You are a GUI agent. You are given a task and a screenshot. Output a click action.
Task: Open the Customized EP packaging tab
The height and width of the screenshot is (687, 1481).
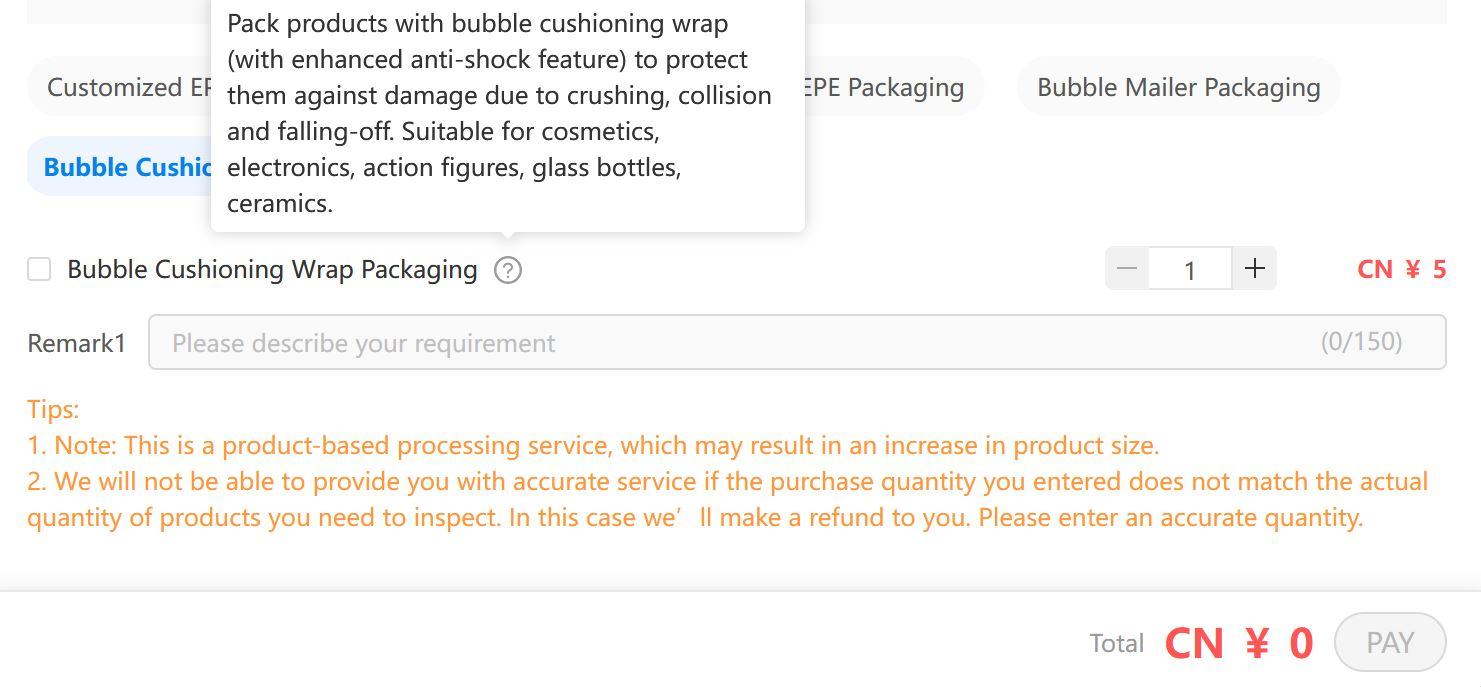coord(119,87)
